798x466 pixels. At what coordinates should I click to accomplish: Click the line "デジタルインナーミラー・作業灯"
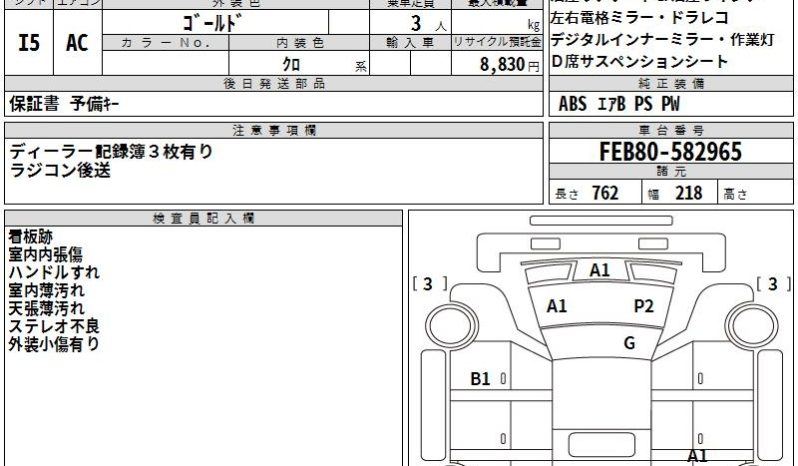coord(663,40)
